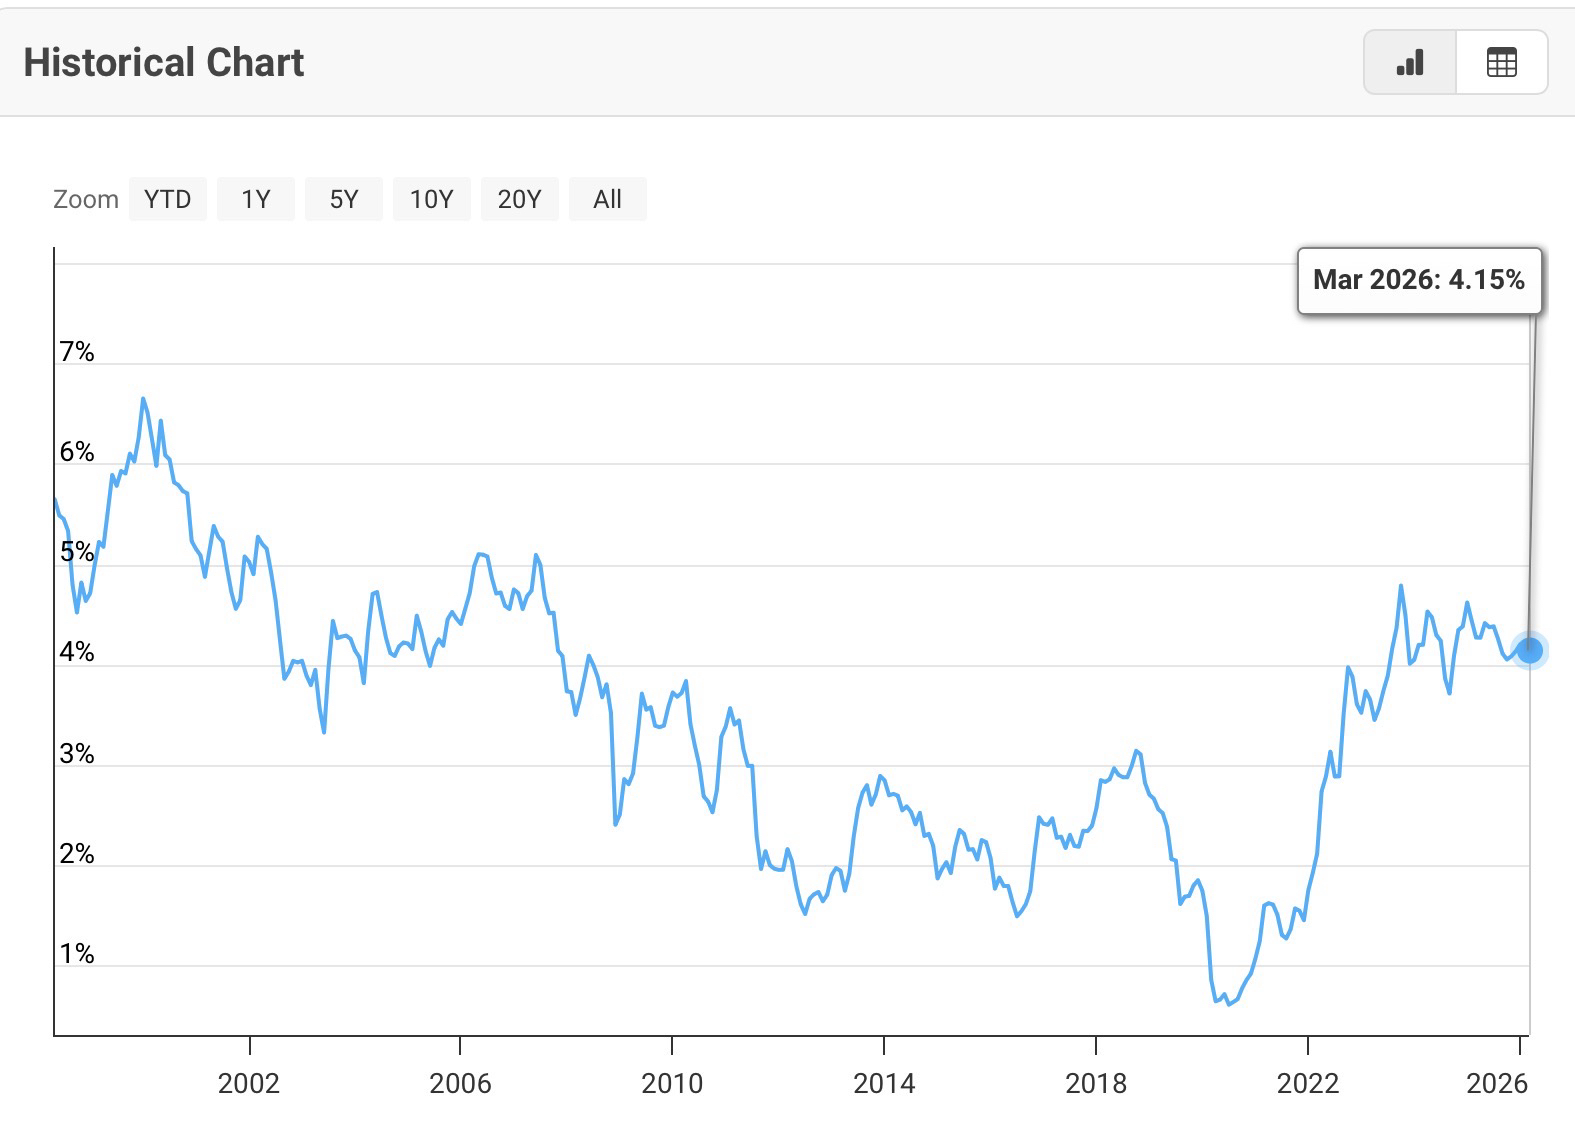Click the 2006 x-axis label
Viewport: 1575px width, 1135px height.
460,1083
